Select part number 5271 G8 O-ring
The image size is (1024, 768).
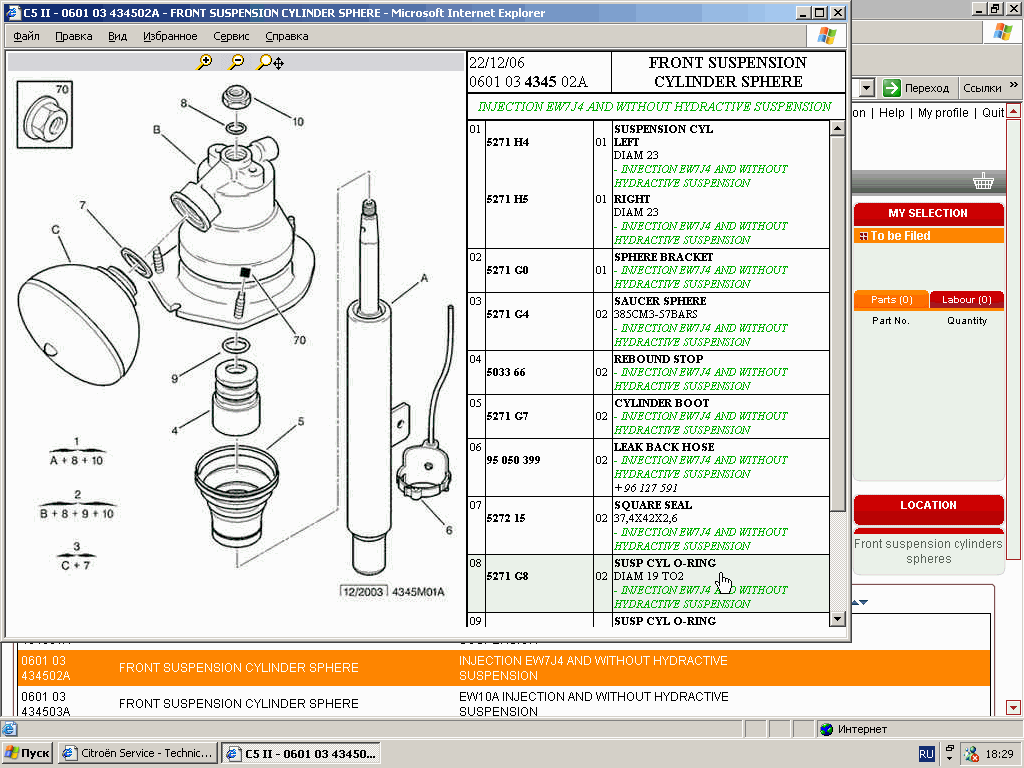tap(507, 576)
